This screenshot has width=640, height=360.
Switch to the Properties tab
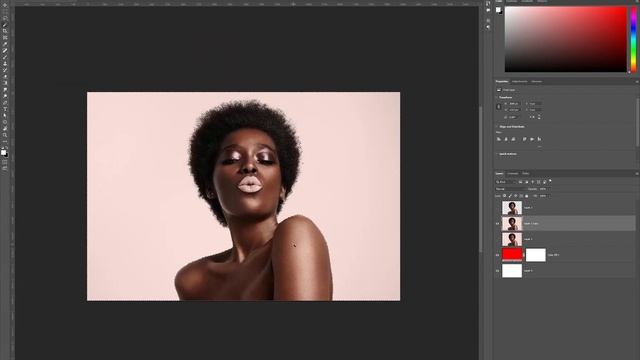coord(502,81)
